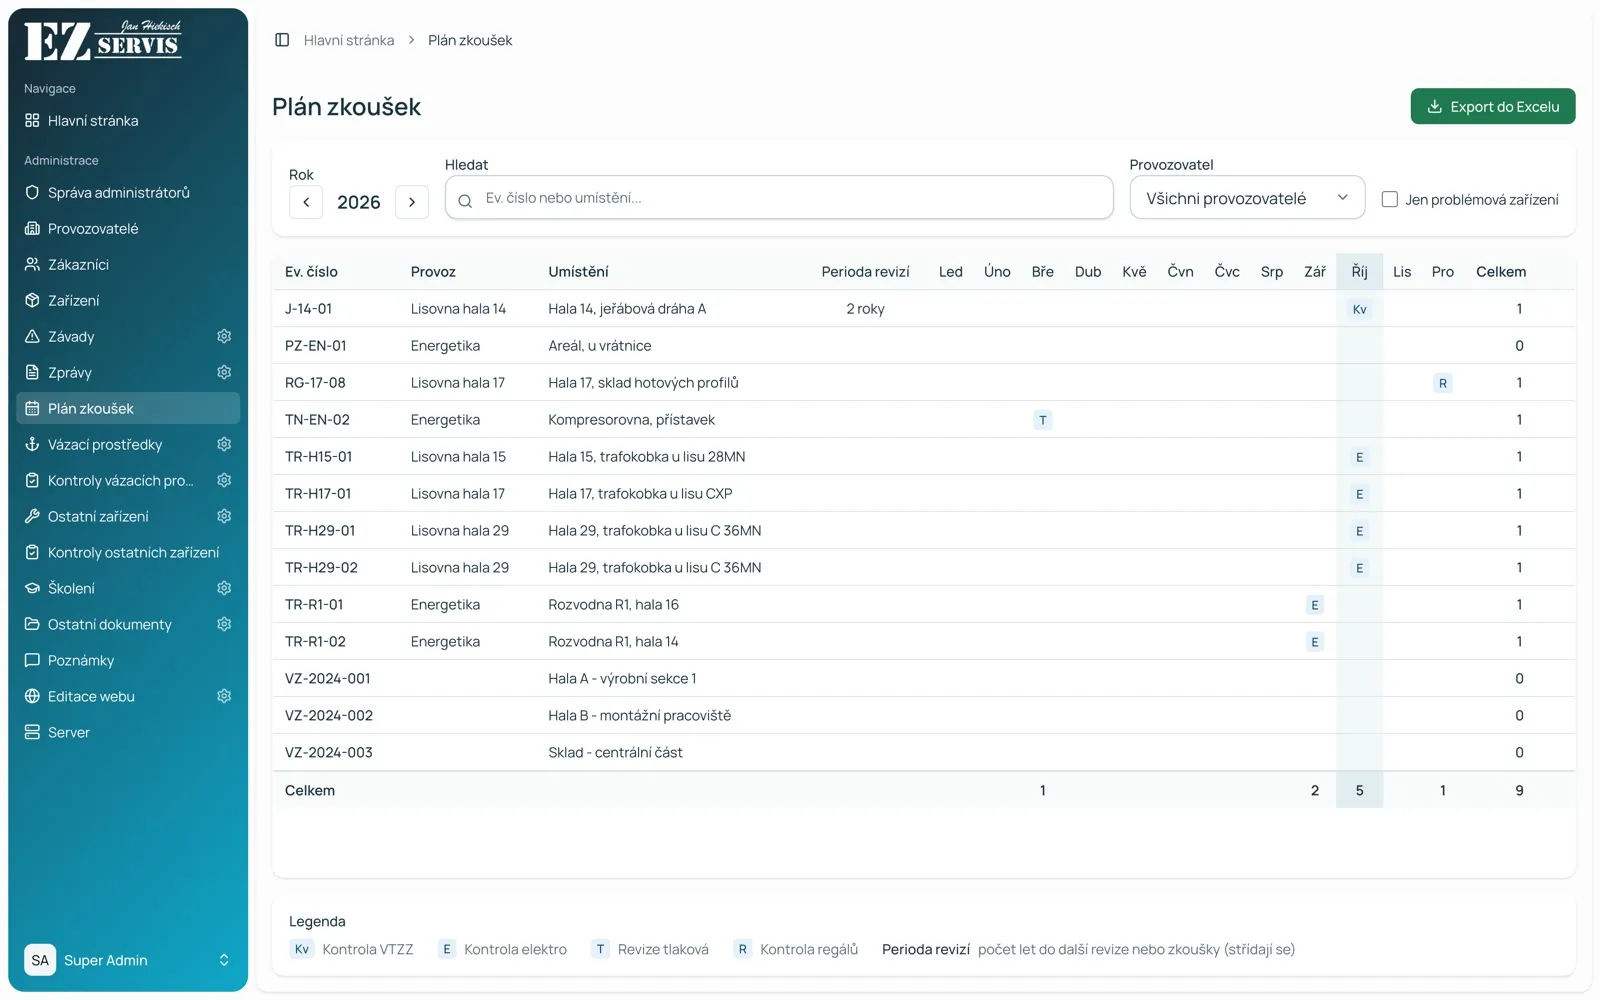
Task: Click the E badge in row TR-H29-02
Action: 1359,568
